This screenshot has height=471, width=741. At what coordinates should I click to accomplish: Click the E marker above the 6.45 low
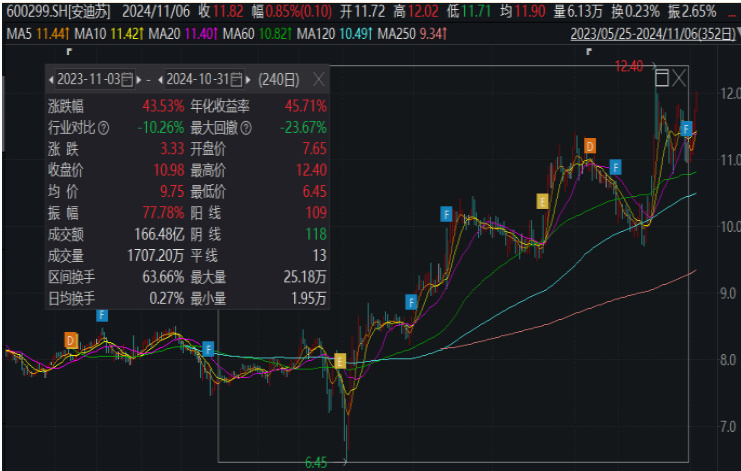click(340, 361)
